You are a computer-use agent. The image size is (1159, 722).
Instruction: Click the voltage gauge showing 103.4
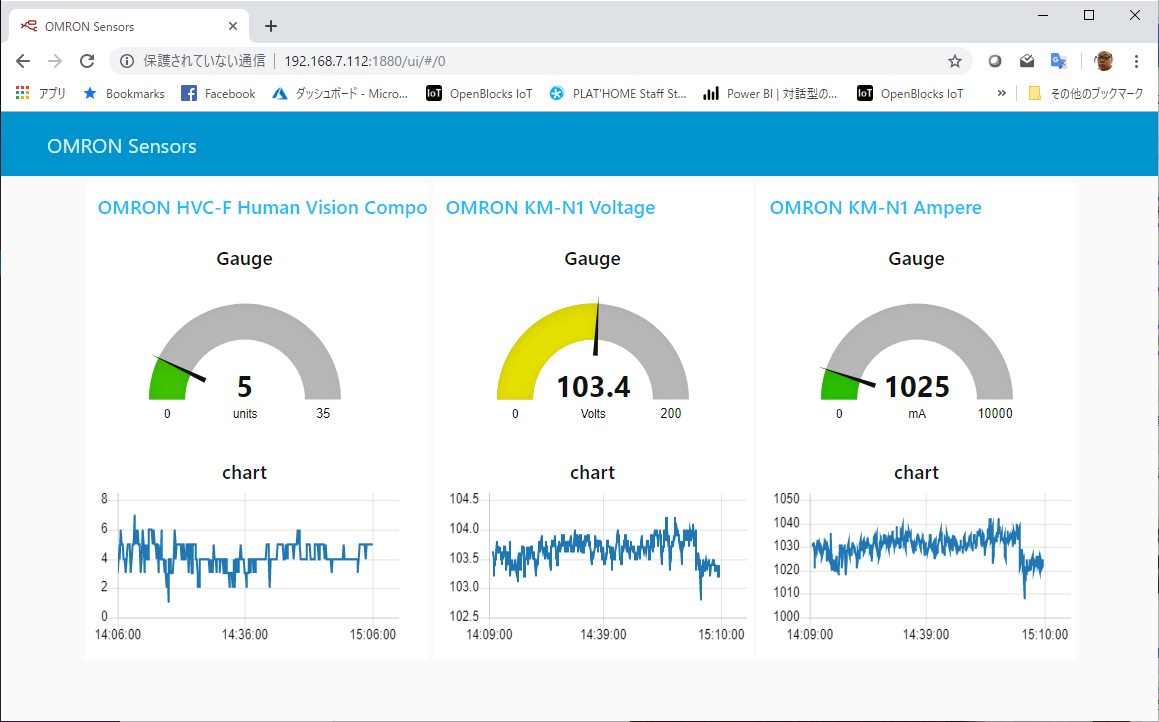coord(593,360)
